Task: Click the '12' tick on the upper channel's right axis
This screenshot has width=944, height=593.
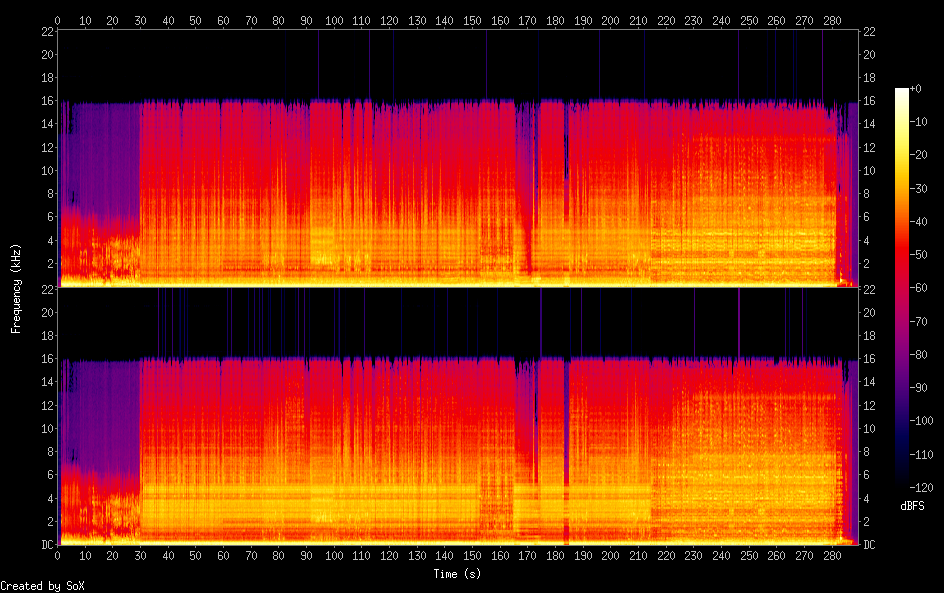Action: point(869,147)
